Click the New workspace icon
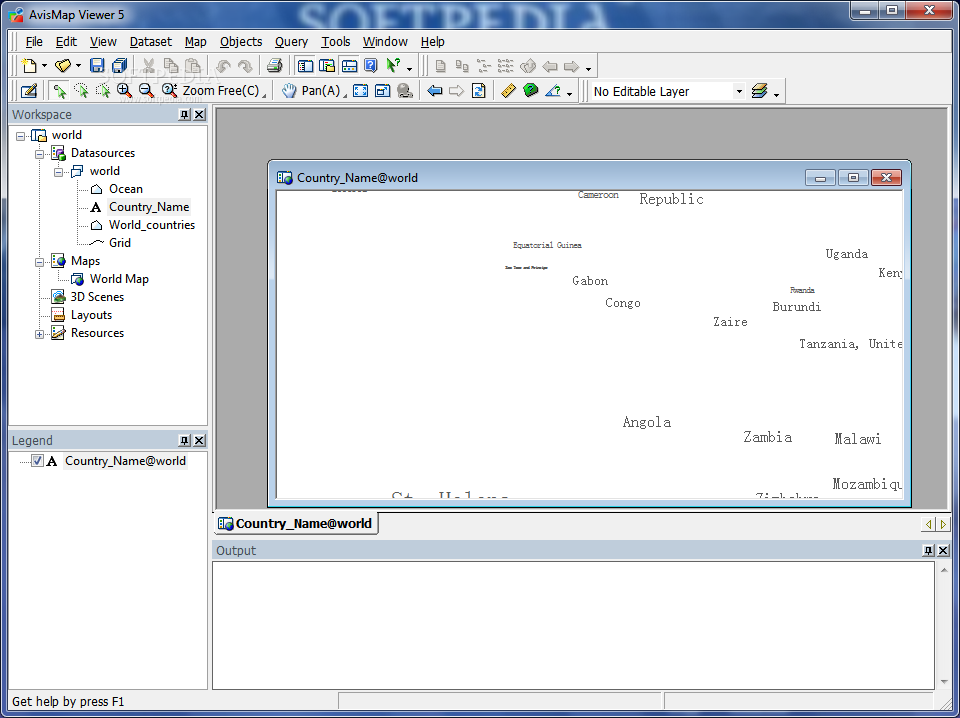This screenshot has height=718, width=960. pyautogui.click(x=29, y=65)
